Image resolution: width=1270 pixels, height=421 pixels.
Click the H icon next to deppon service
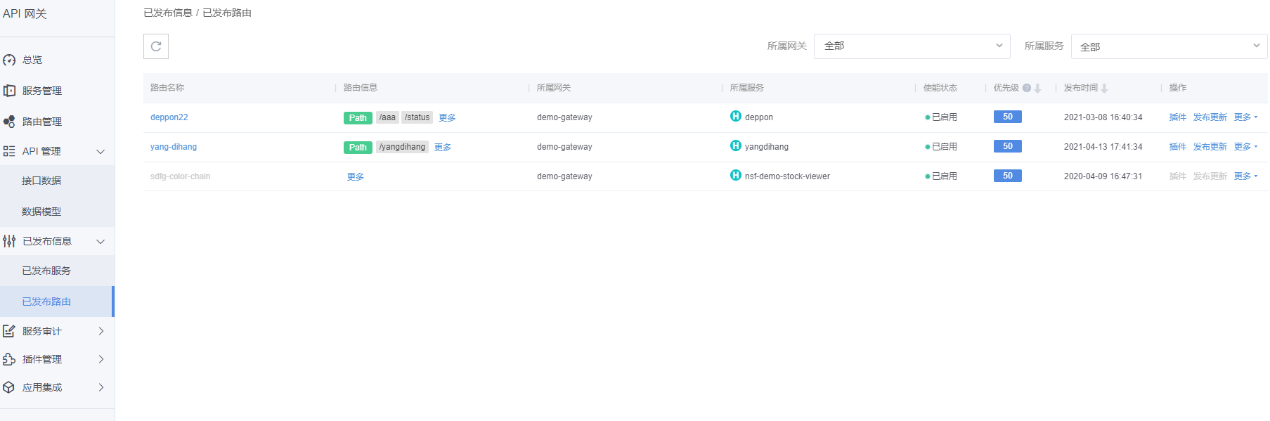(x=736, y=117)
